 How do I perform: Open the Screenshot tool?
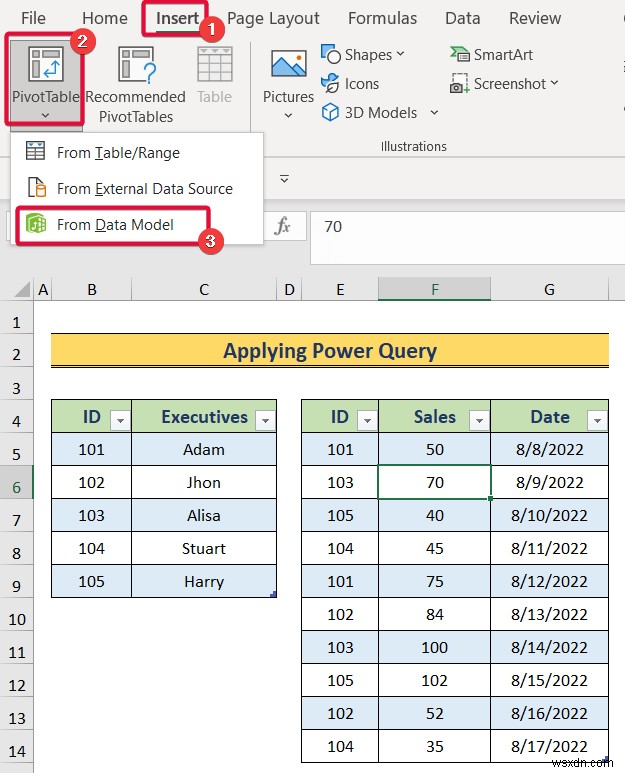(504, 84)
